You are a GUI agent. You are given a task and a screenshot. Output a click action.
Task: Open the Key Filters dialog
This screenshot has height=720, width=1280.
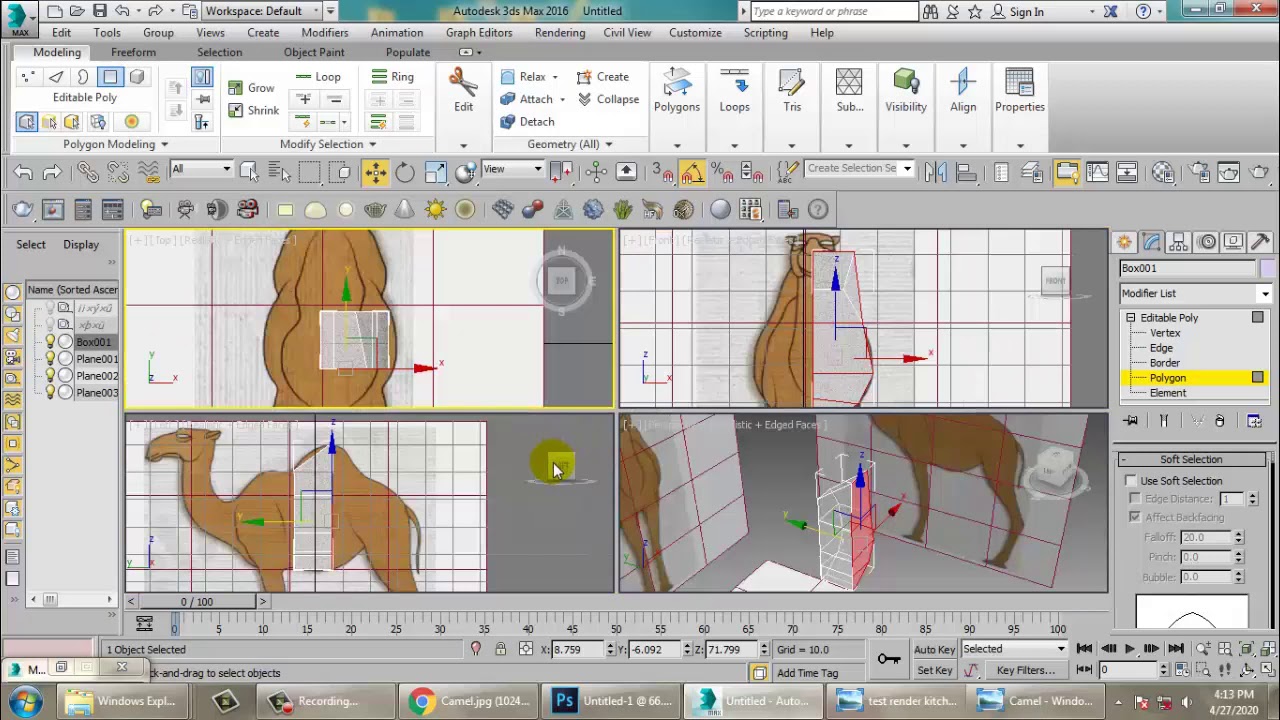click(1026, 670)
